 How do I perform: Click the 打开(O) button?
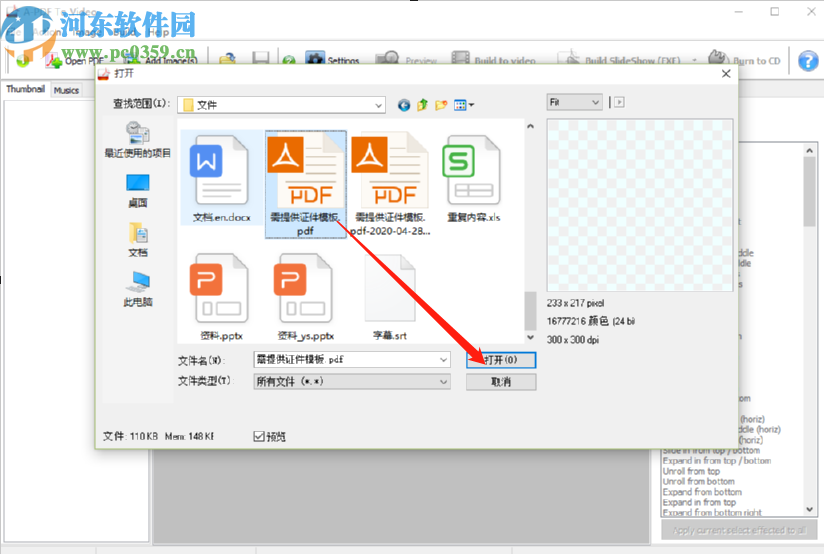coord(501,360)
